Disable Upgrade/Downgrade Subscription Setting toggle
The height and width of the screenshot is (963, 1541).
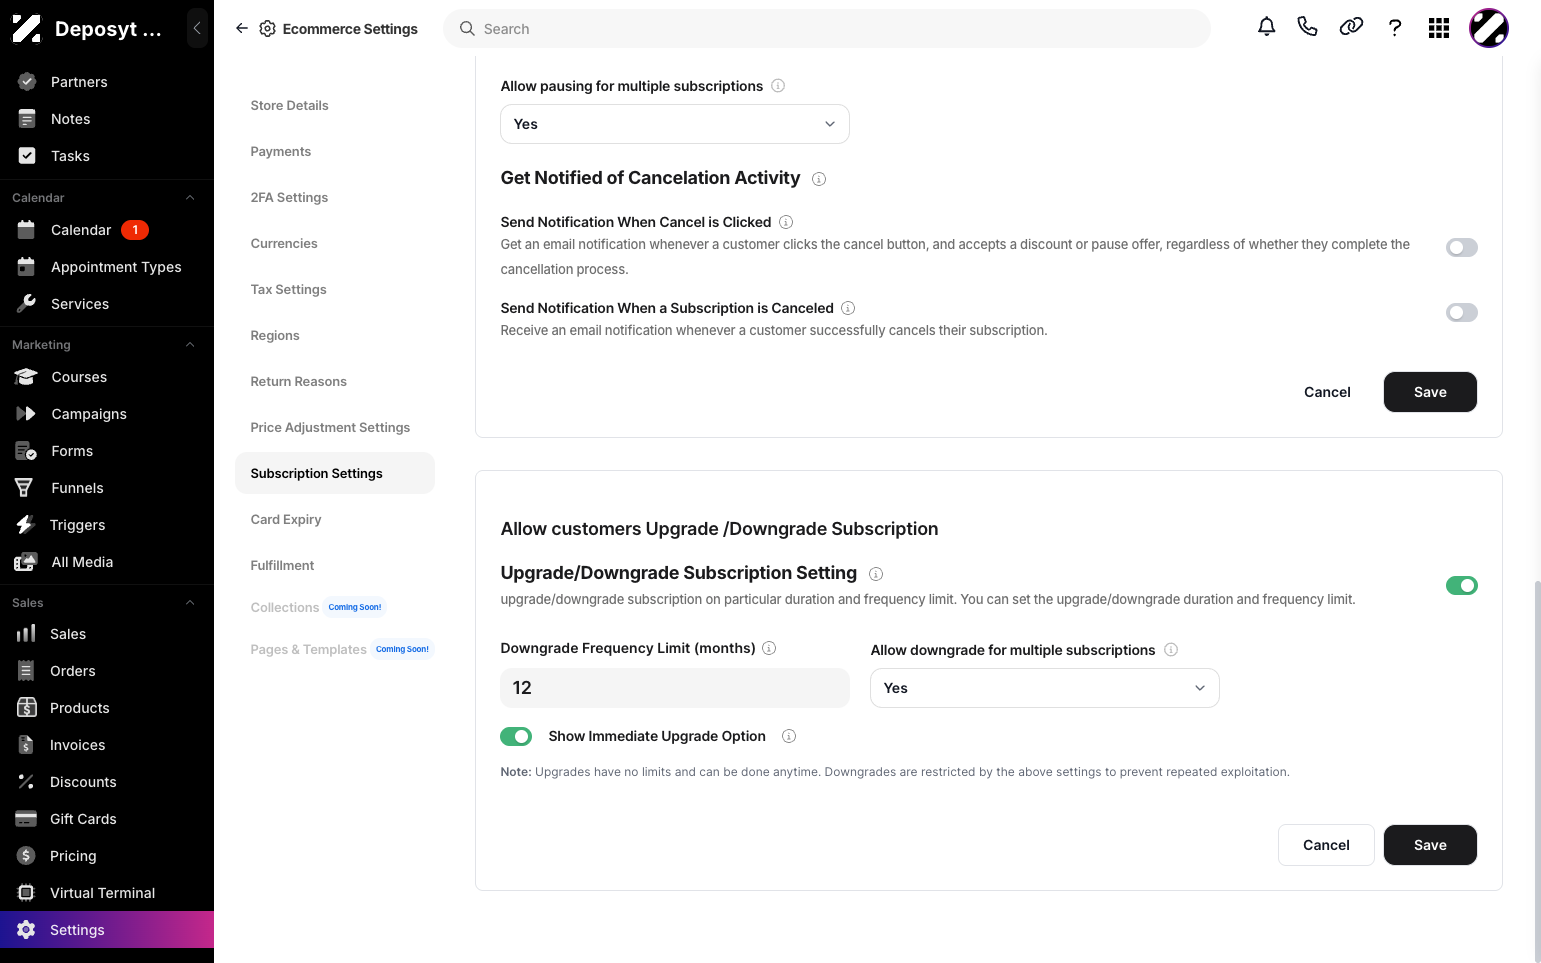tap(1461, 585)
